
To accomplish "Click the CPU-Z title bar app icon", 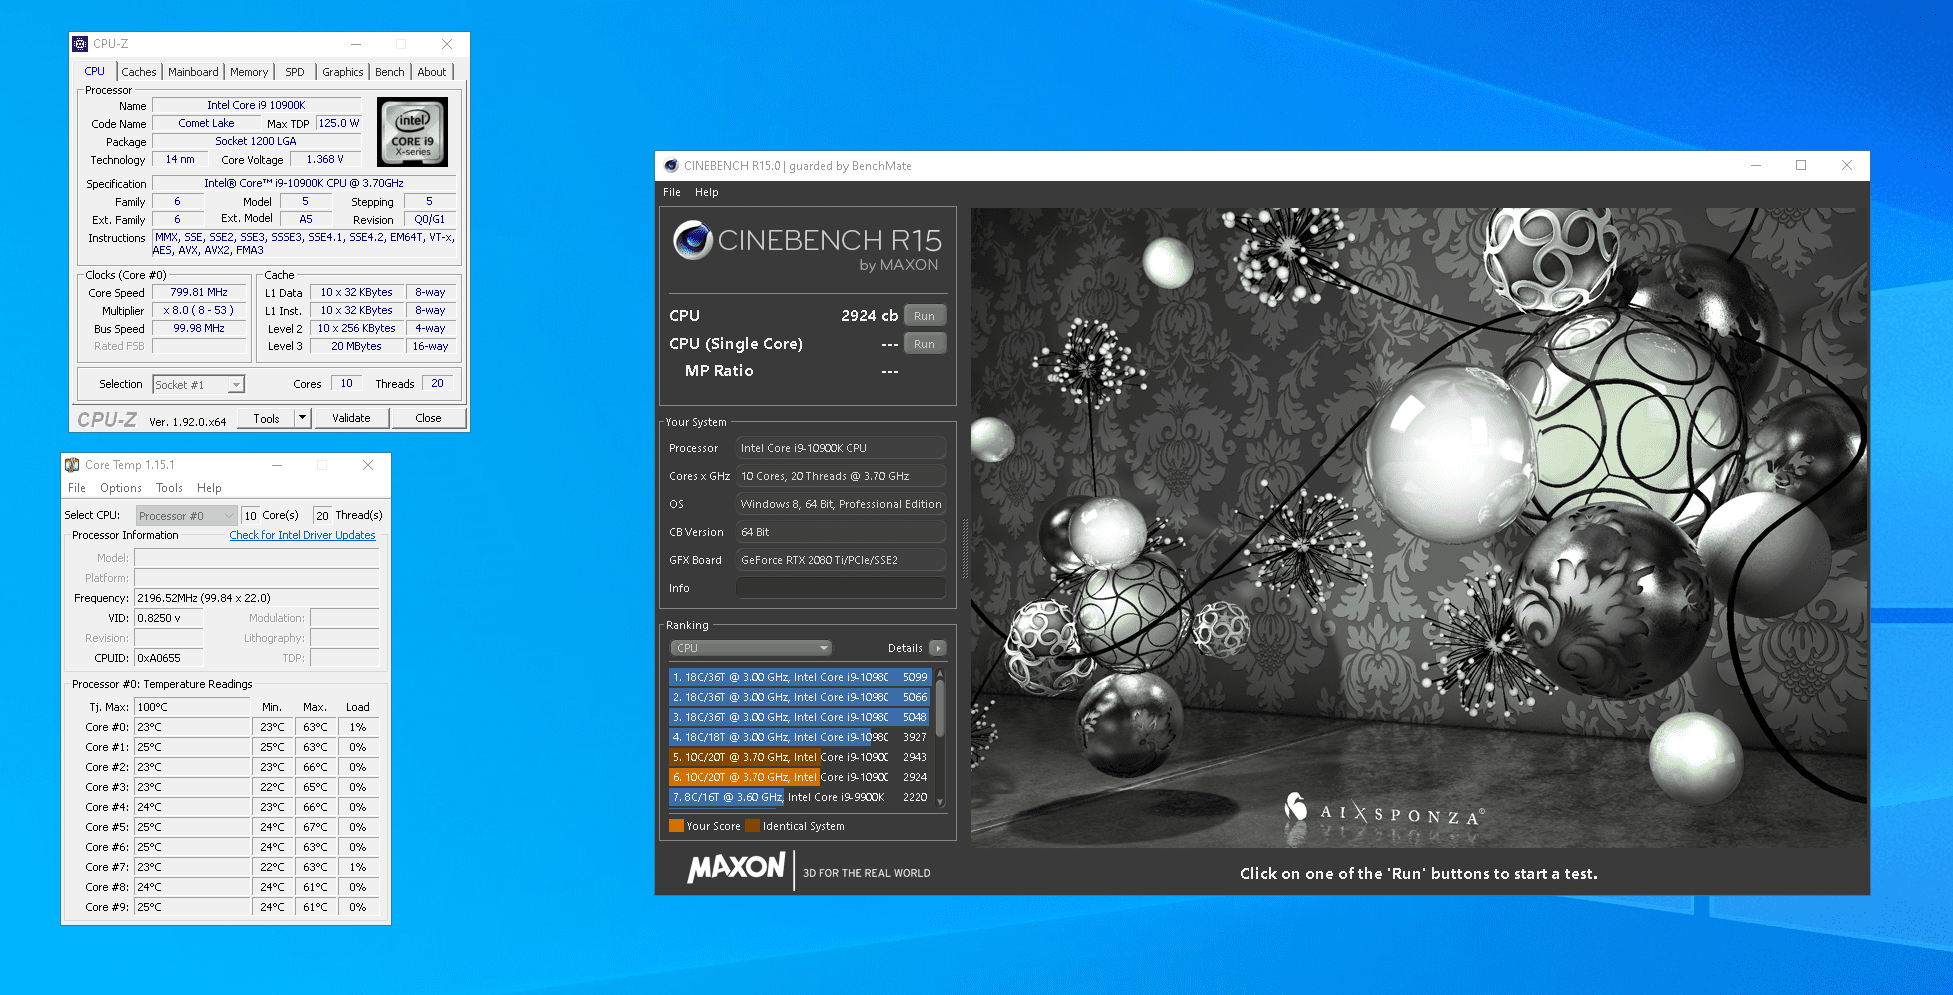I will coord(80,44).
